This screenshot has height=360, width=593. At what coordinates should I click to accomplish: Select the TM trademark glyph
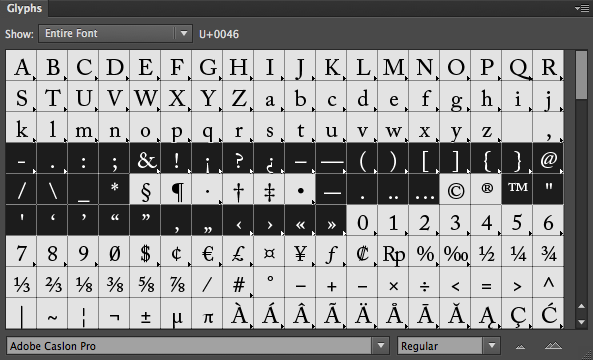tap(517, 189)
